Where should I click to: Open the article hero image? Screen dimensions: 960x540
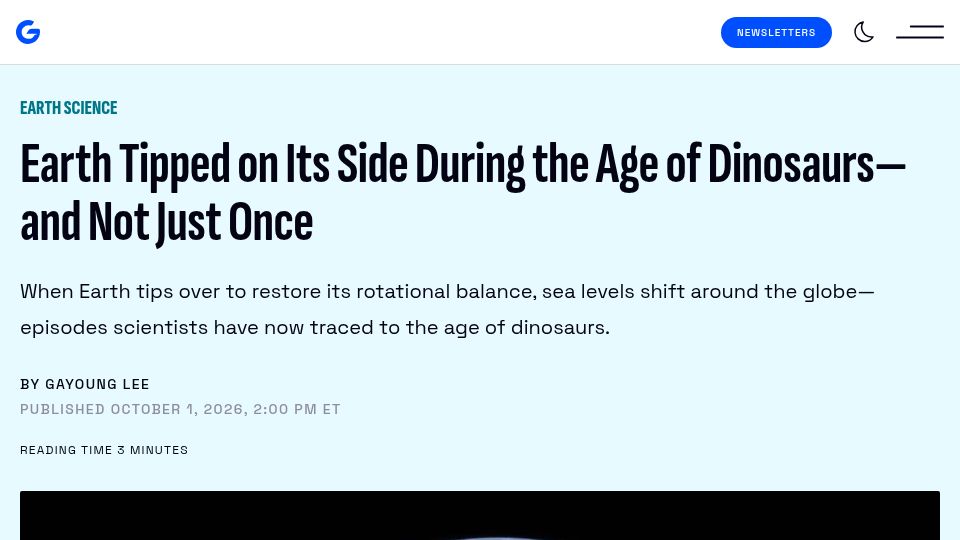(479, 516)
